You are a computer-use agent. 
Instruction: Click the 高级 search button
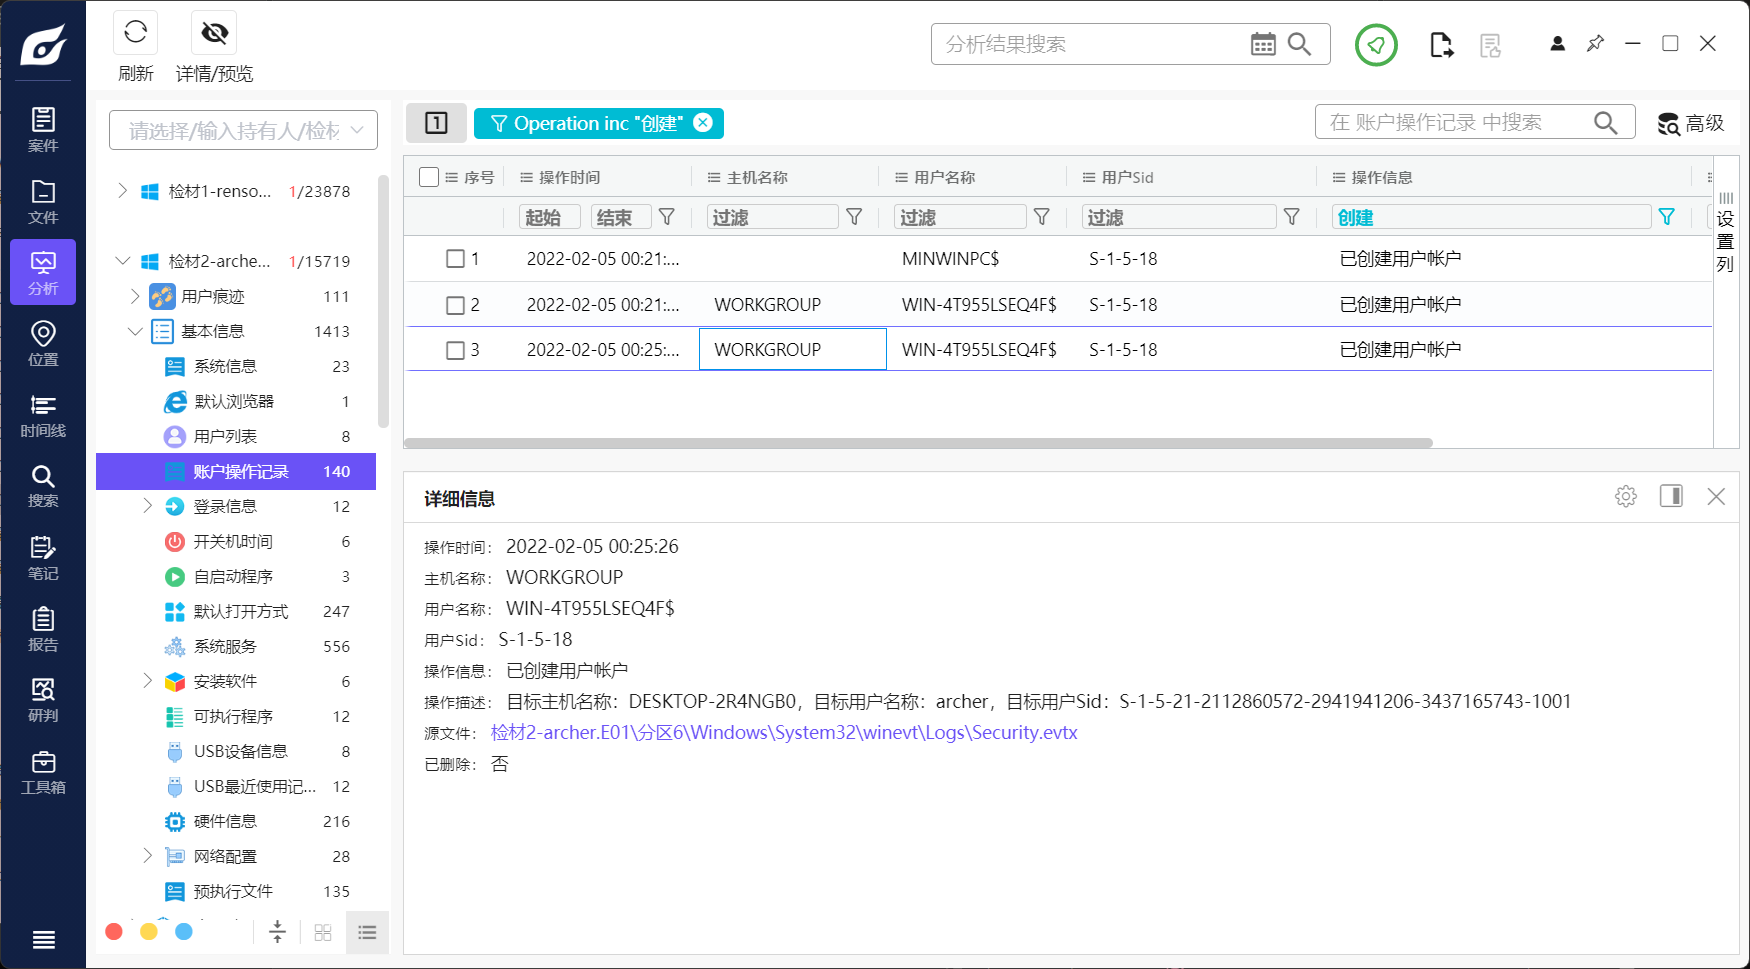pos(1689,123)
